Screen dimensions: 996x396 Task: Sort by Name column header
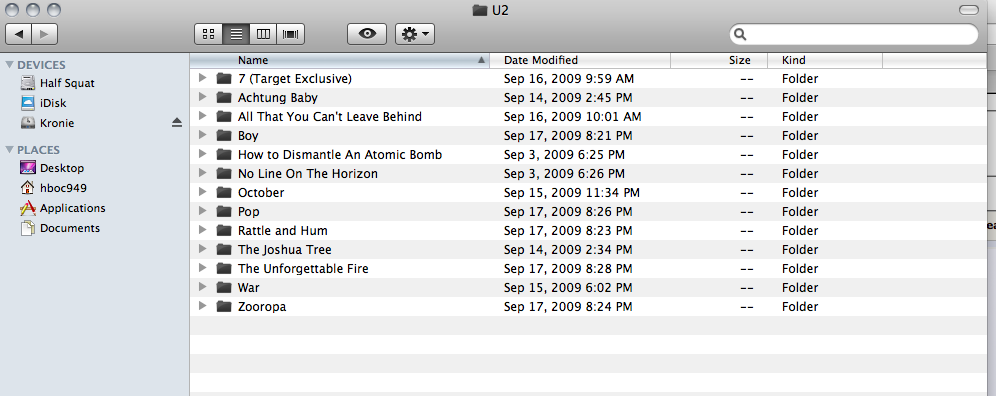pyautogui.click(x=339, y=60)
